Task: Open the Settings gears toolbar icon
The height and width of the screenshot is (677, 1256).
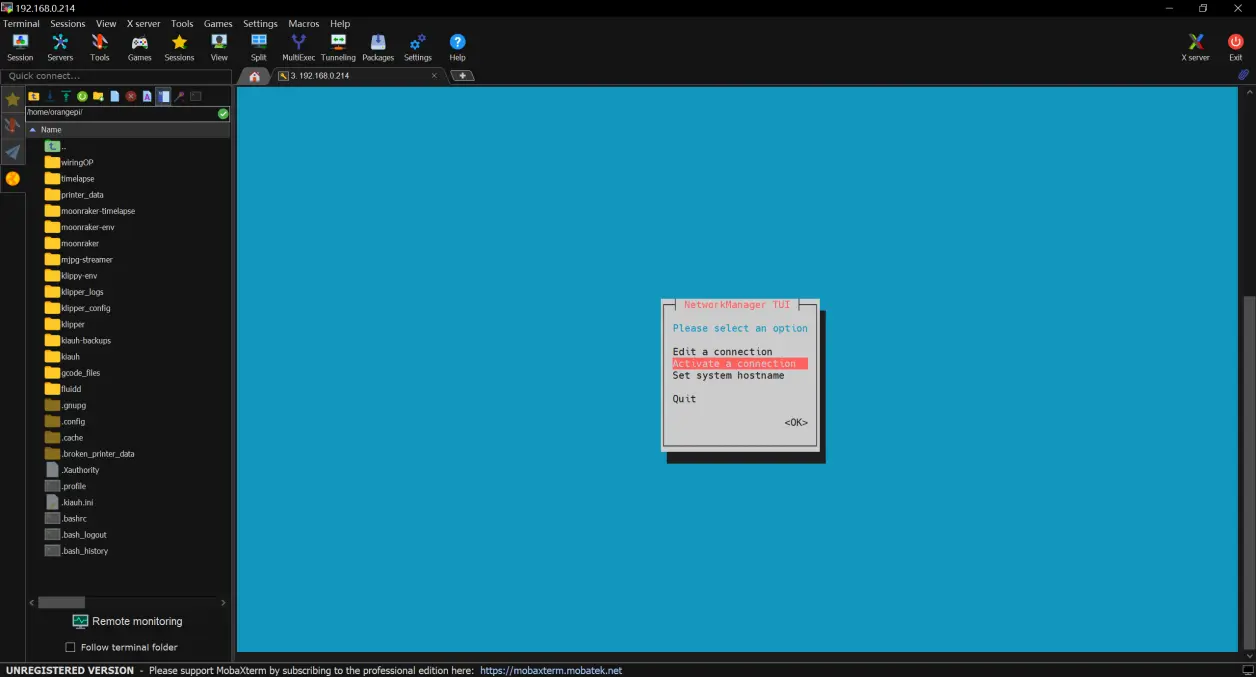Action: click(418, 47)
